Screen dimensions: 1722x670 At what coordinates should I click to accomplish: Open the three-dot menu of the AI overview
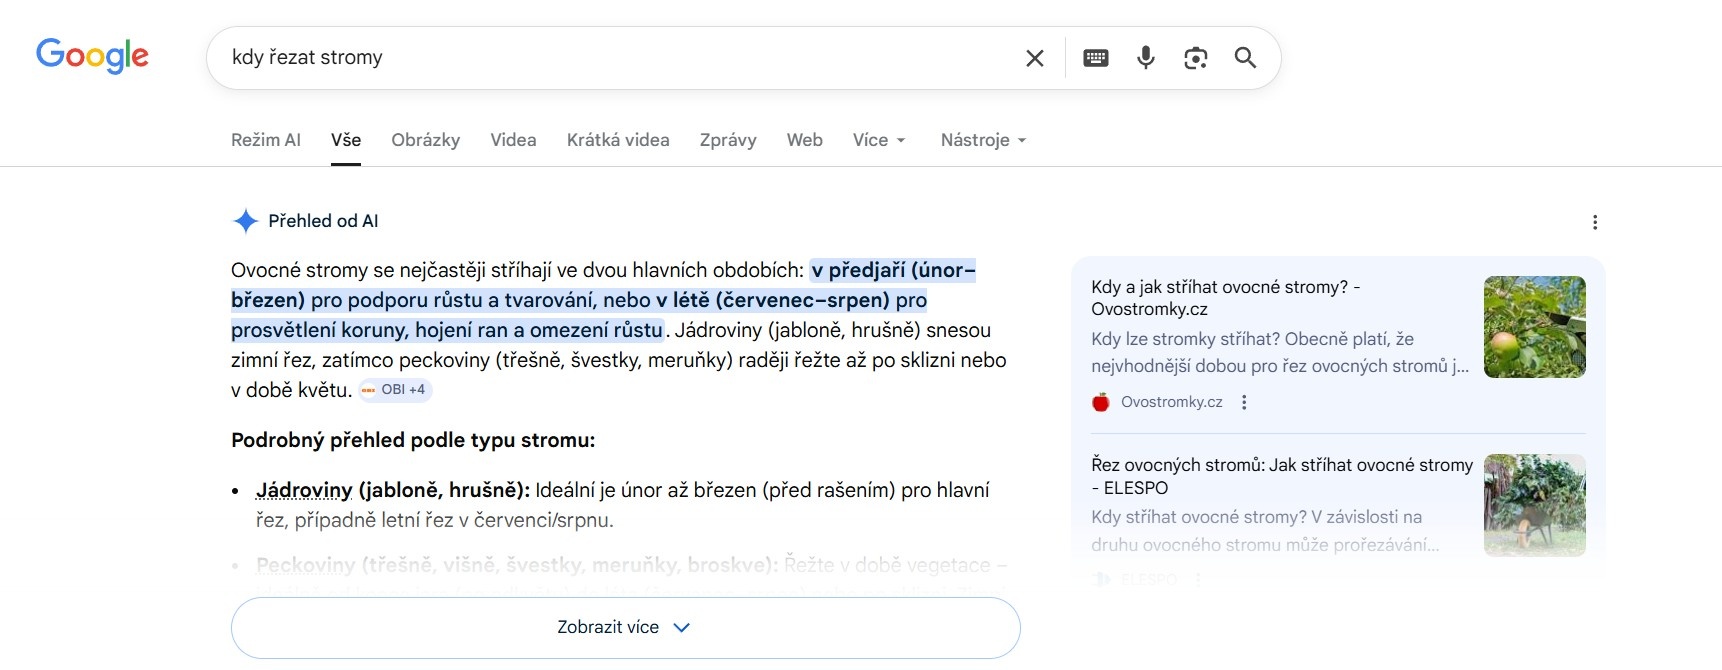(x=1595, y=221)
